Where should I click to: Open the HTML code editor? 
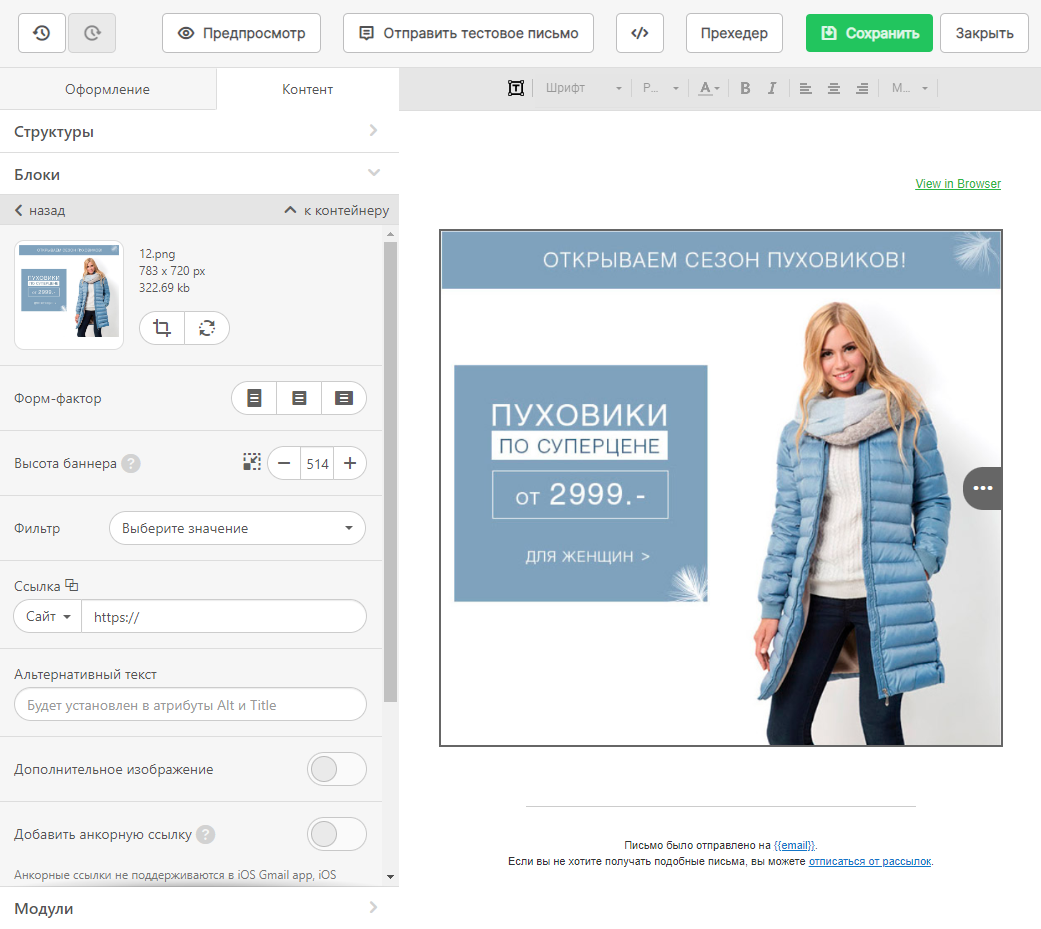(640, 33)
